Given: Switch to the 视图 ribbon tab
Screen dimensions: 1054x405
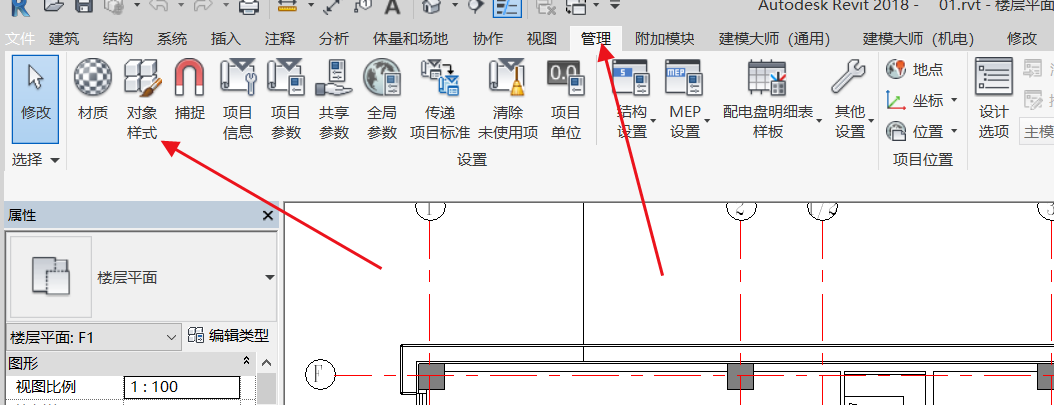Looking at the screenshot, I should 541,39.
